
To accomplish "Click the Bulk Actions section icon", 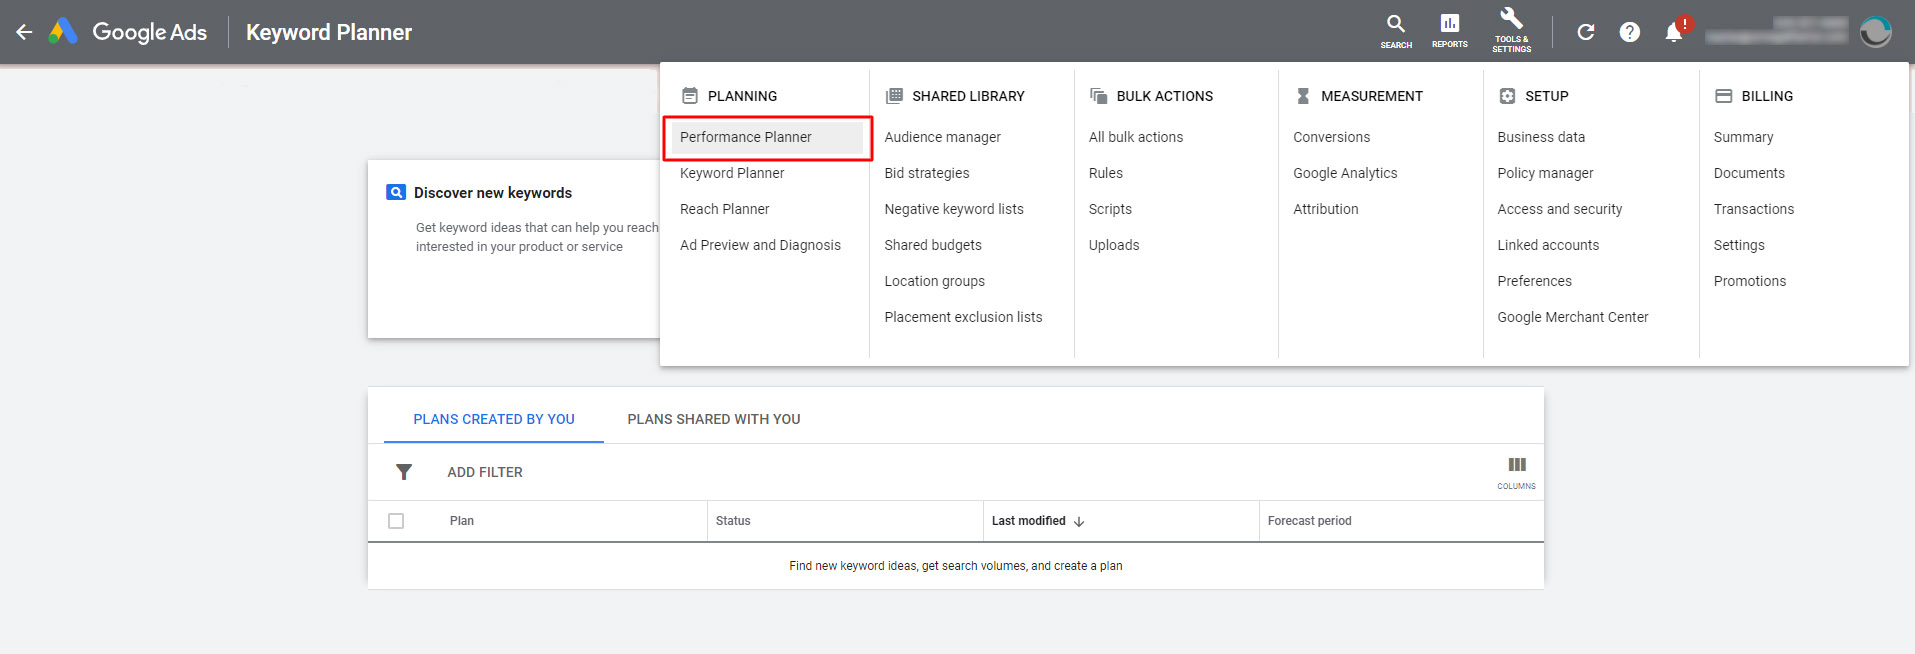I will pos(1098,96).
